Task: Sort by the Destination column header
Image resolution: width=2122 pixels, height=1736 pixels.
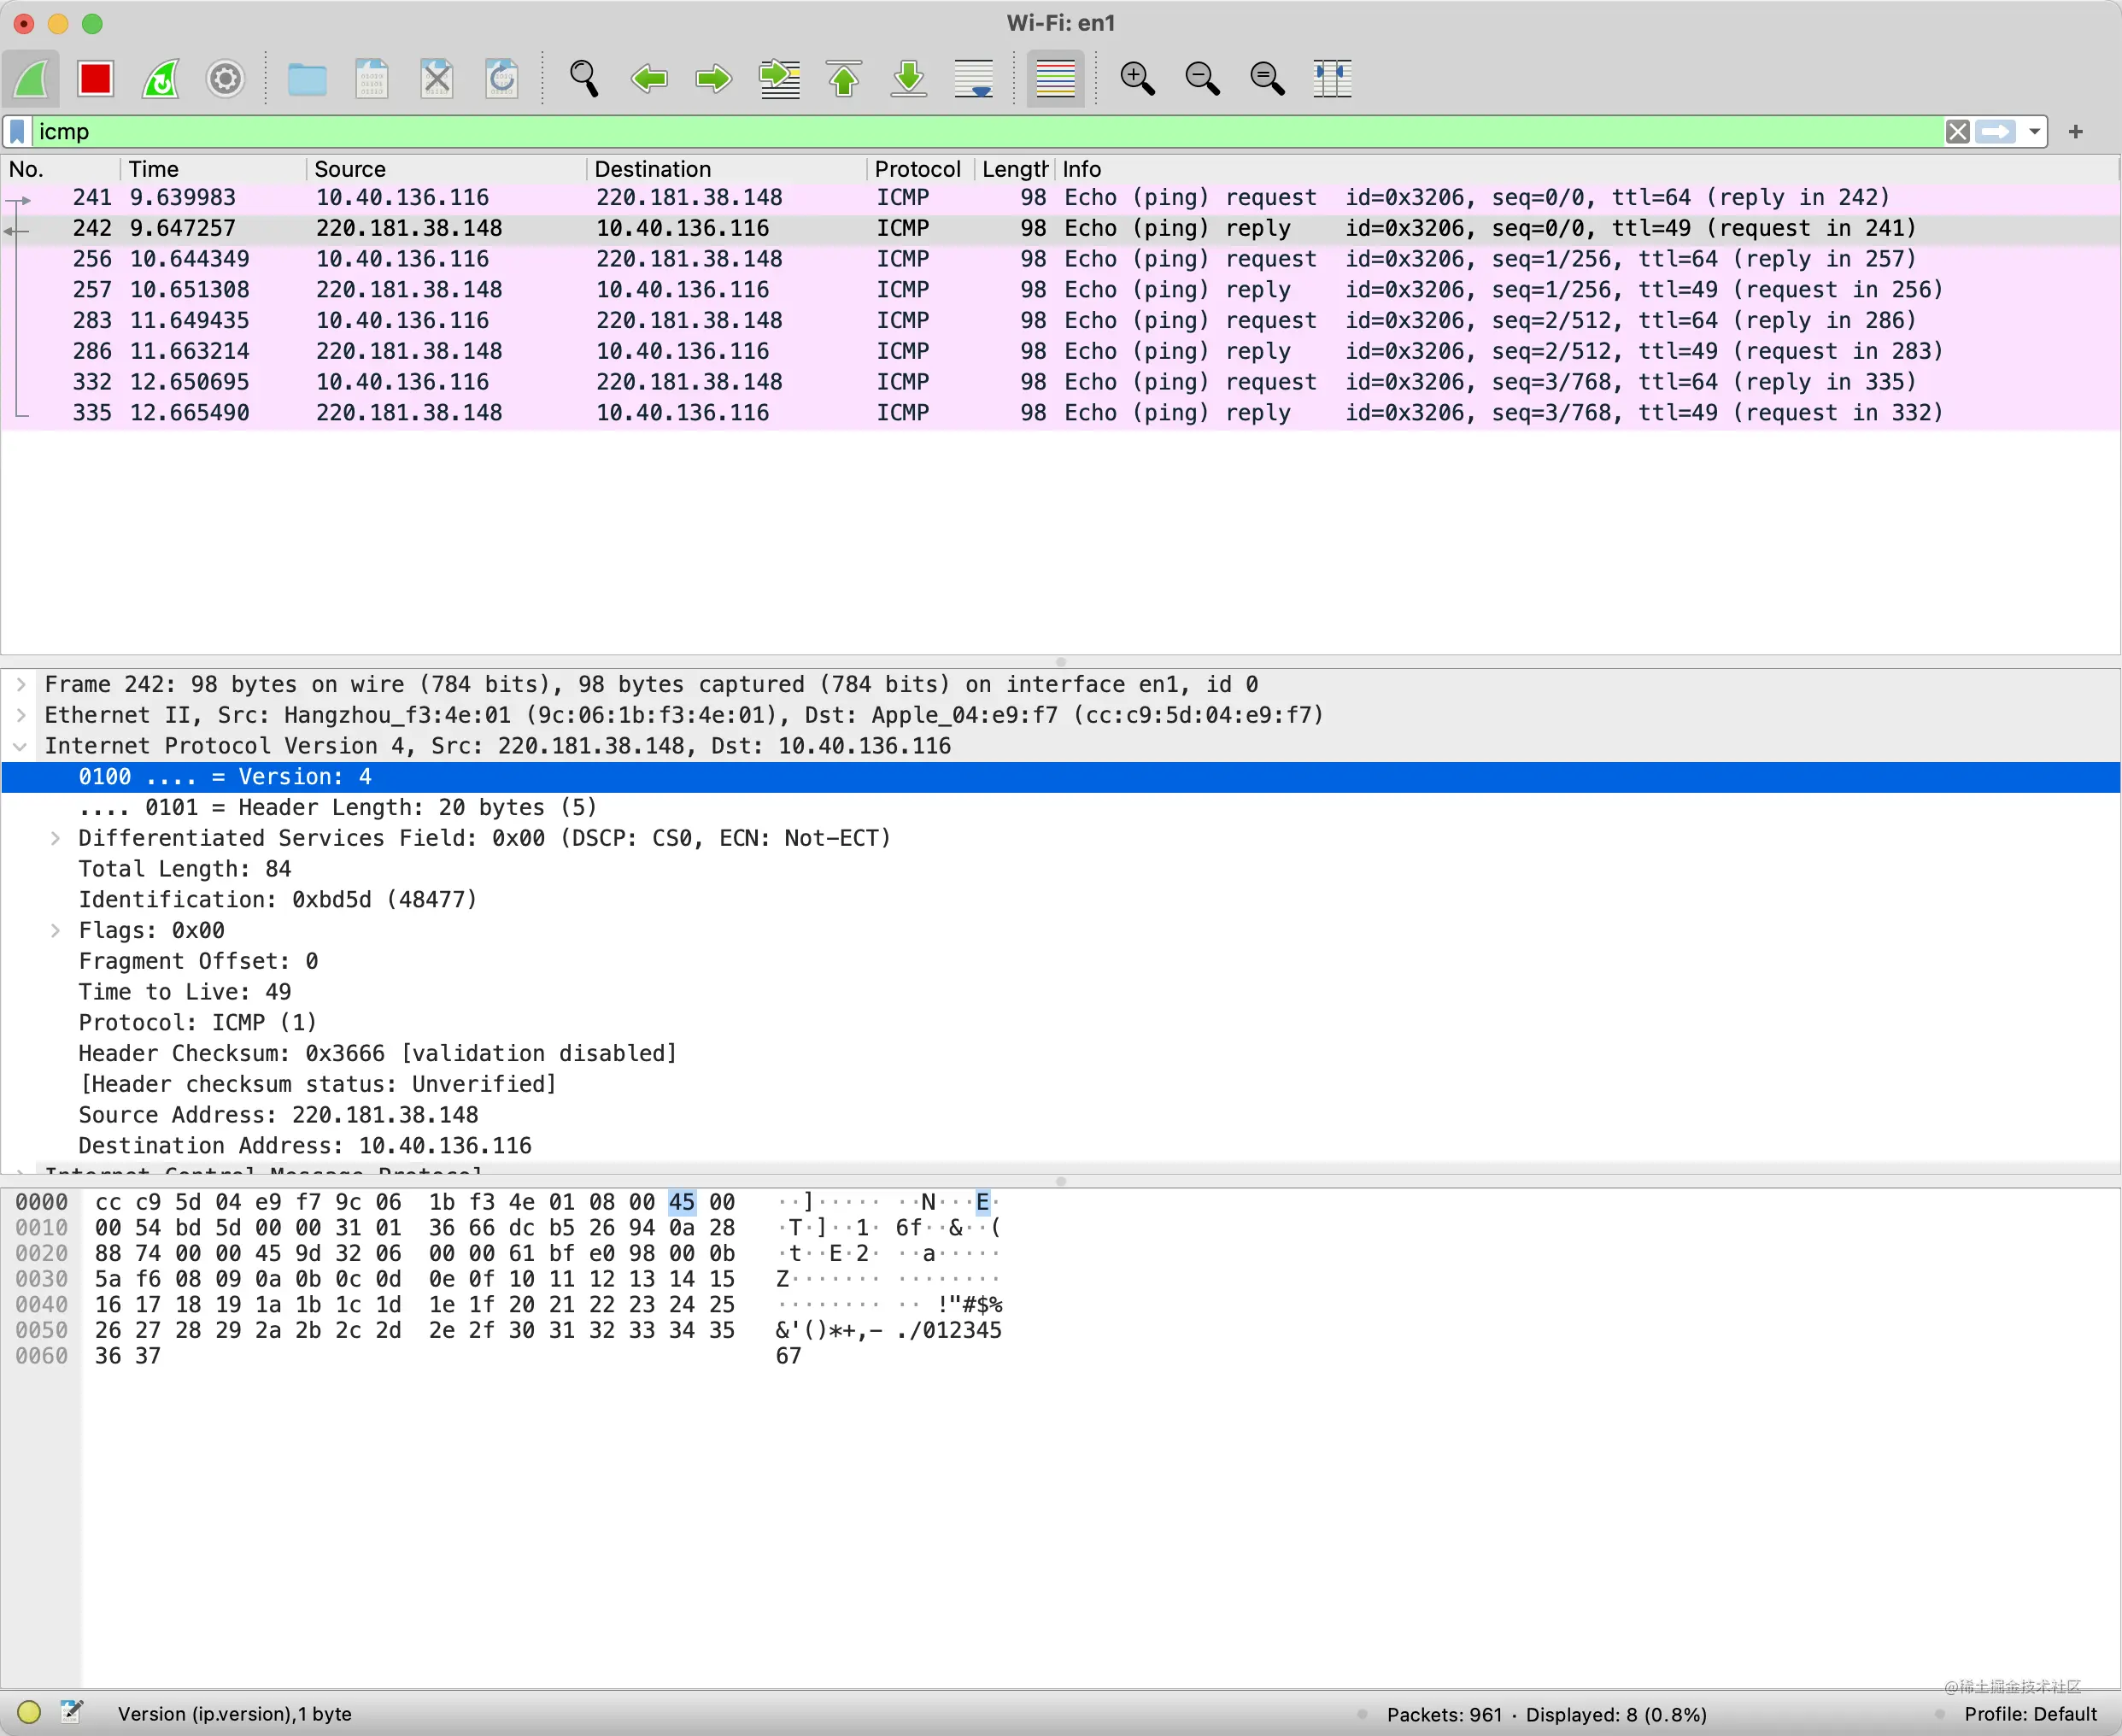Action: tap(726, 169)
